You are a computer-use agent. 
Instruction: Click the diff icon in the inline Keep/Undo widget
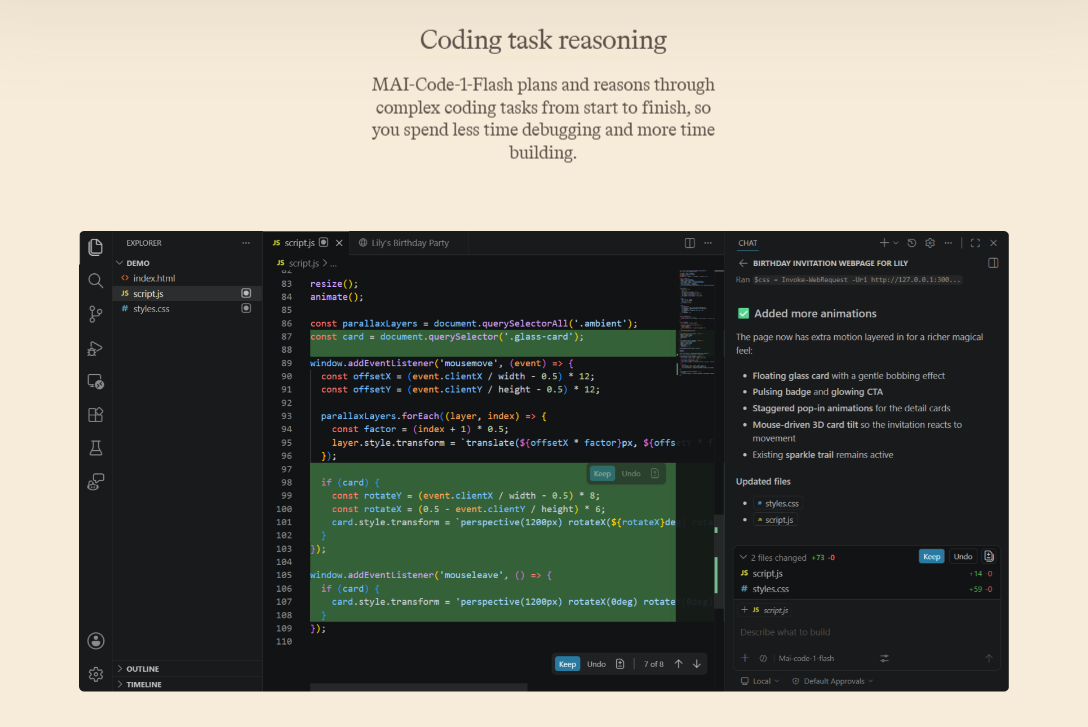pyautogui.click(x=654, y=473)
